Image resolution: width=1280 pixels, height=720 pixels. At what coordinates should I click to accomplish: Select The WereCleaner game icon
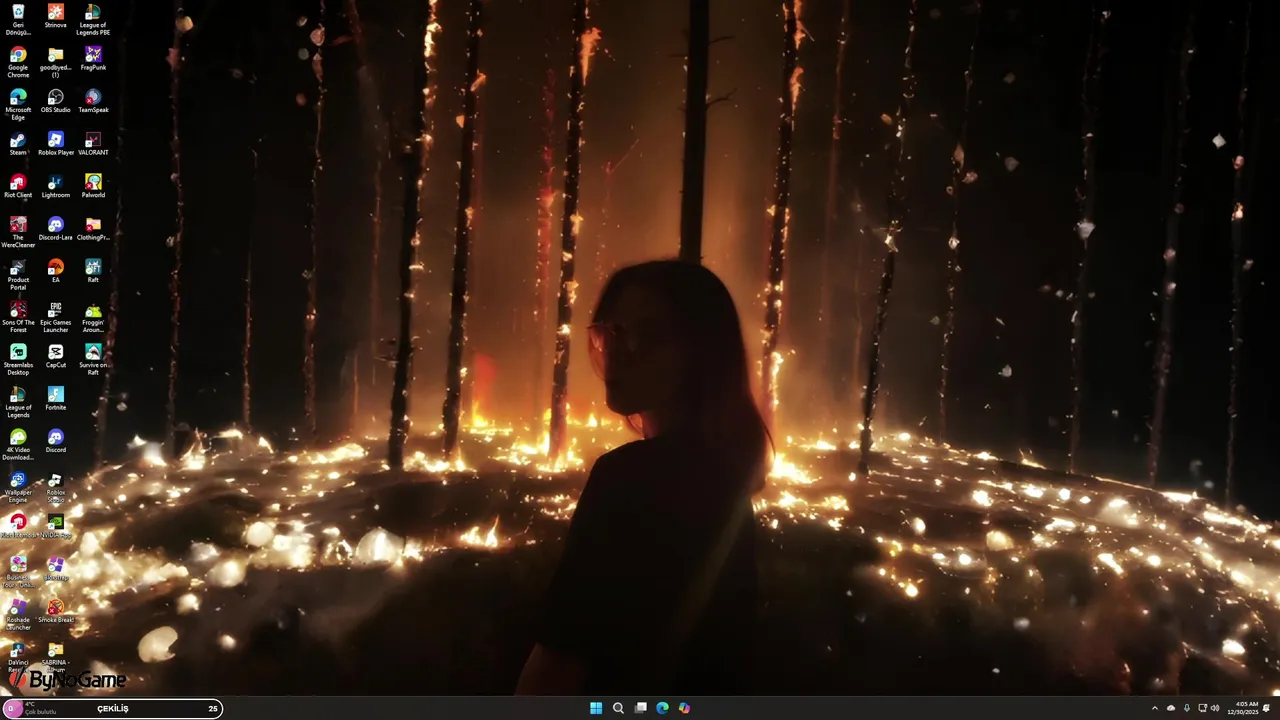(x=18, y=232)
